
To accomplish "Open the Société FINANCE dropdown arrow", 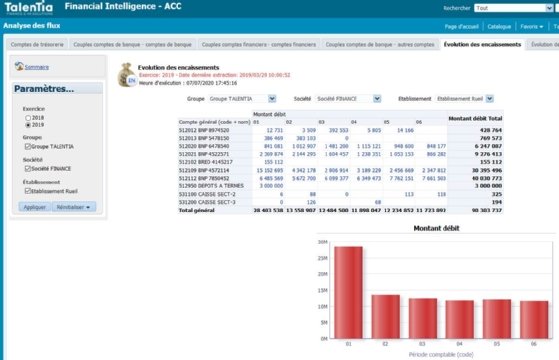I will (377, 99).
